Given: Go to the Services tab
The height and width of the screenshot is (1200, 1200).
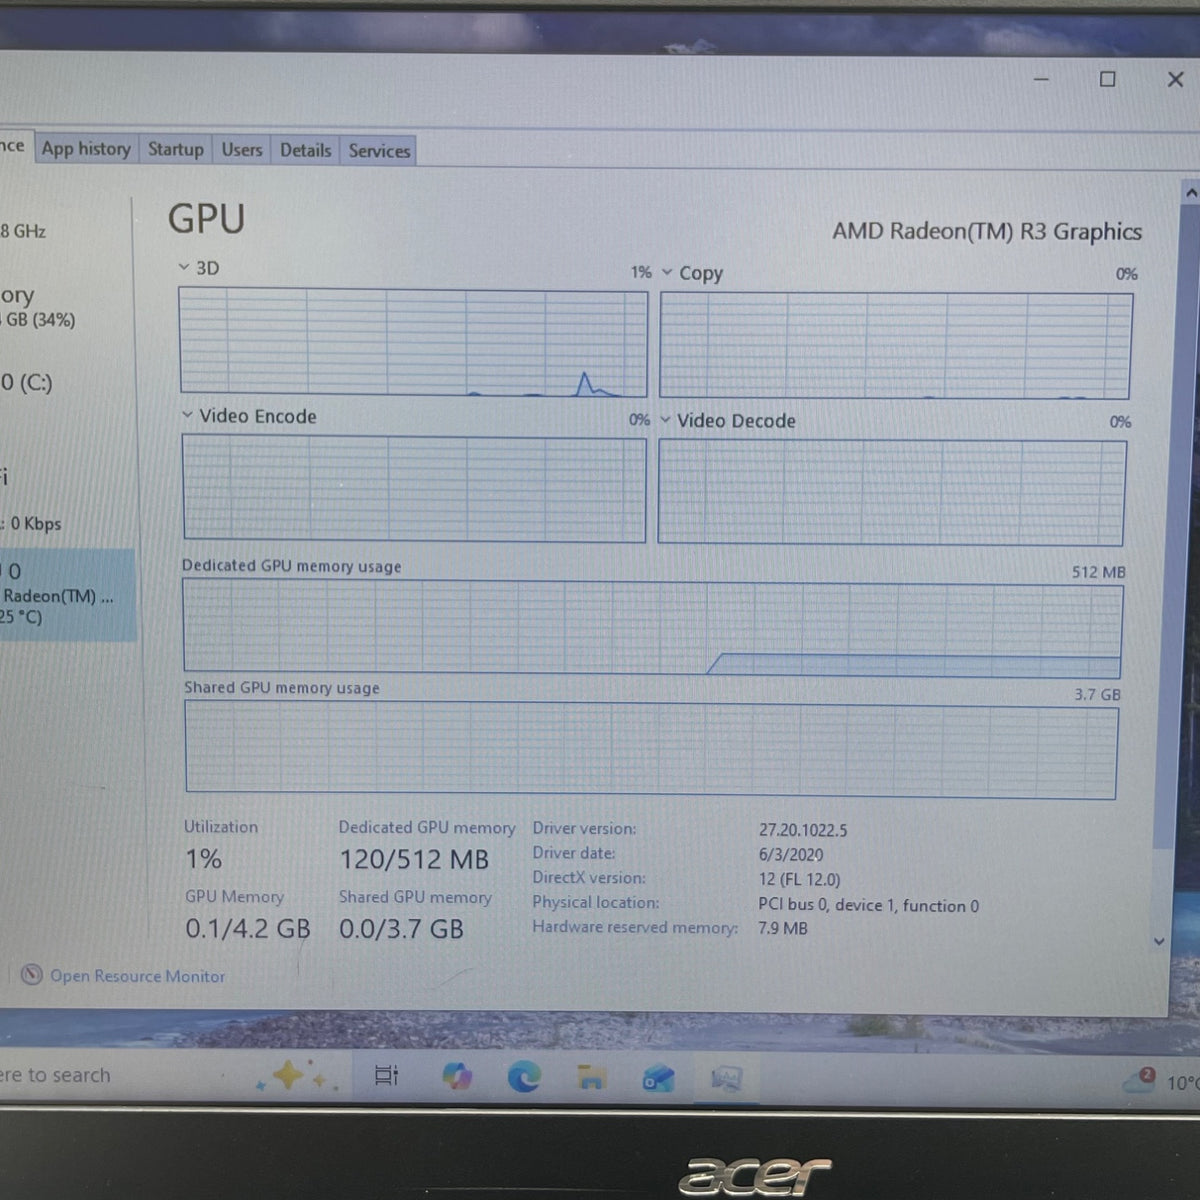Looking at the screenshot, I should click(379, 151).
